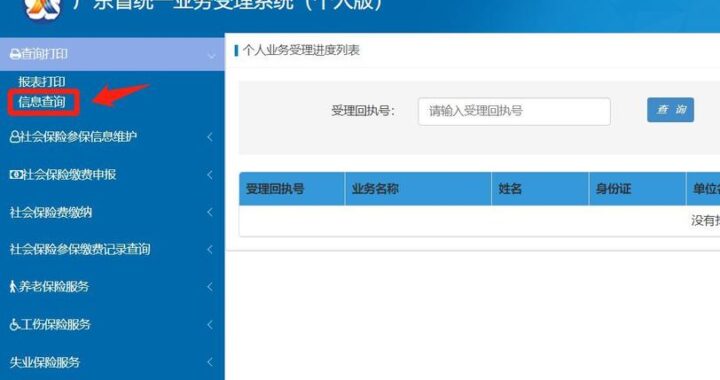Viewport: 720px width, 380px height.
Task: Expand the 社会保险参保信息维护 chevron
Action: [x=210, y=137]
